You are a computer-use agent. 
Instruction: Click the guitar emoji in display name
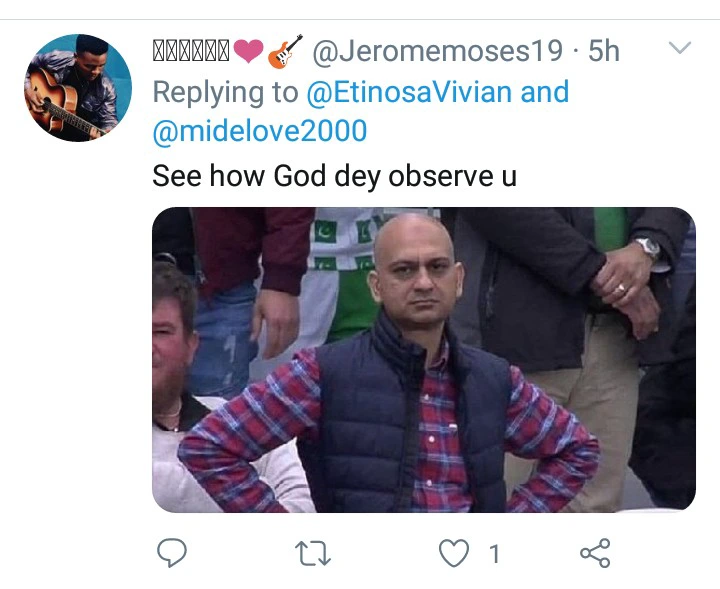pos(285,50)
